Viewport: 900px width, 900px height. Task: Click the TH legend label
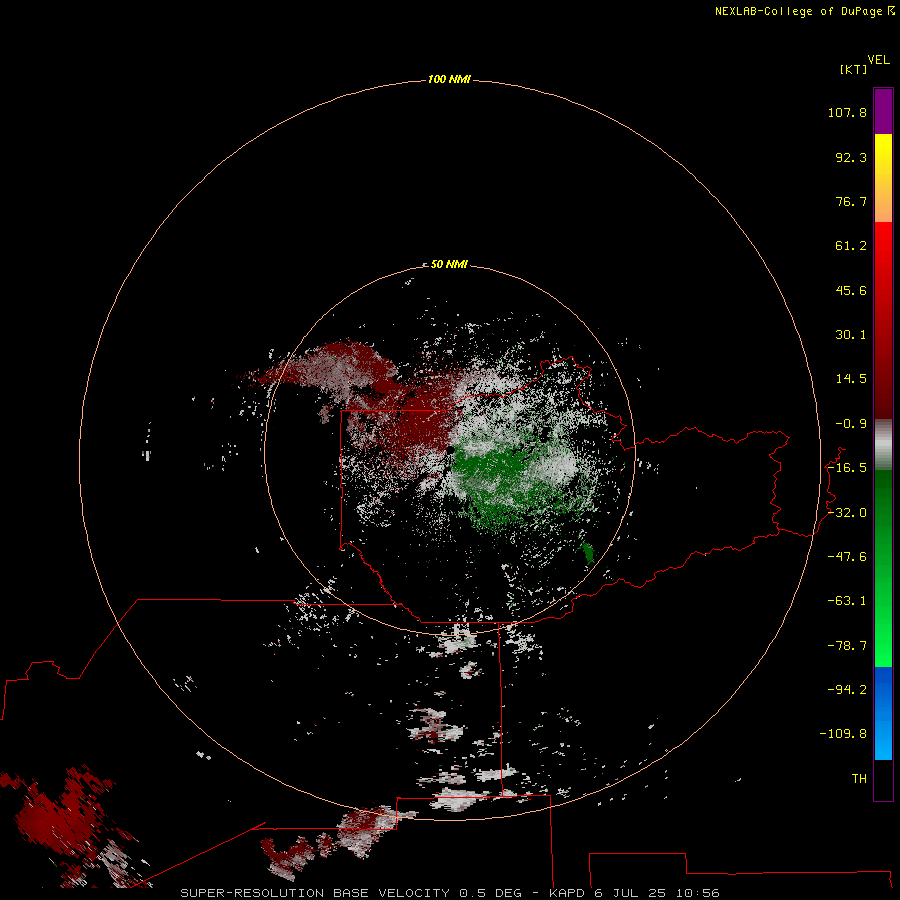click(x=859, y=779)
